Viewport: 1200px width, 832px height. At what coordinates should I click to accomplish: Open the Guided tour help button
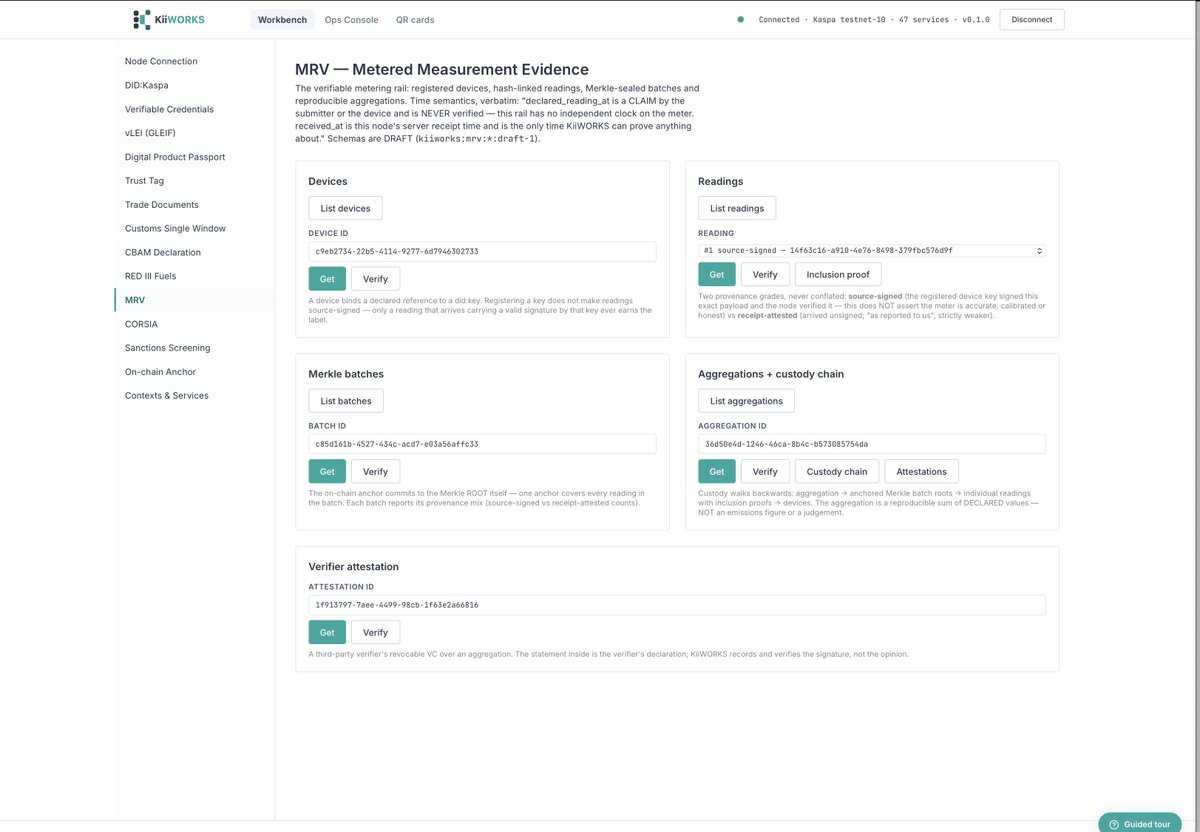[1139, 824]
